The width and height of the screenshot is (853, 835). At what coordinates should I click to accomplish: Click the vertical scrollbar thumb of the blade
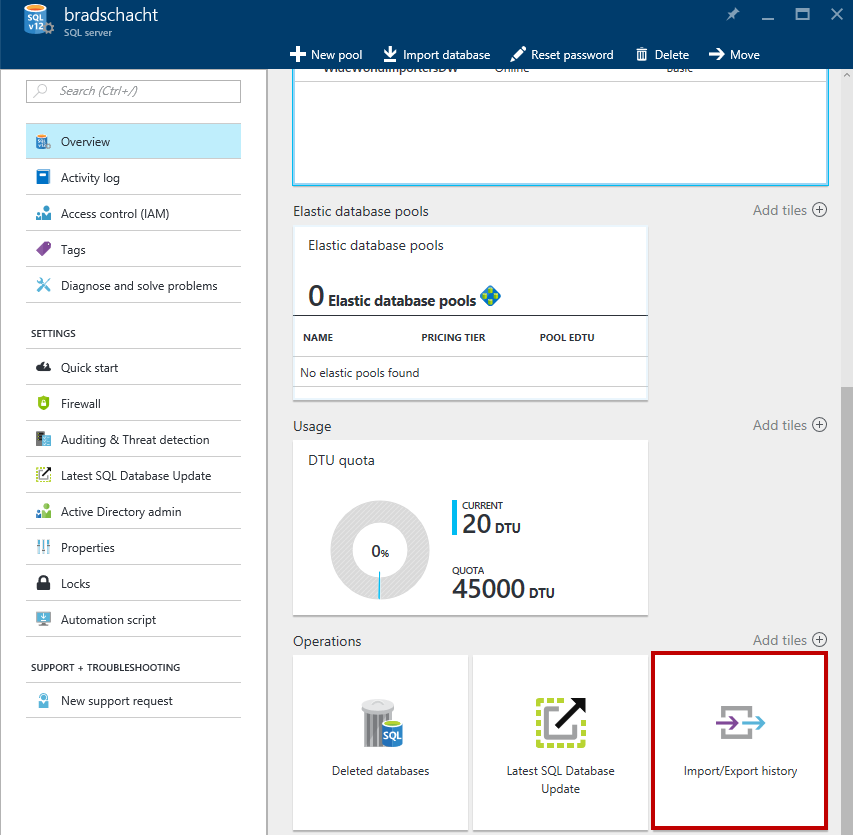click(x=846, y=609)
